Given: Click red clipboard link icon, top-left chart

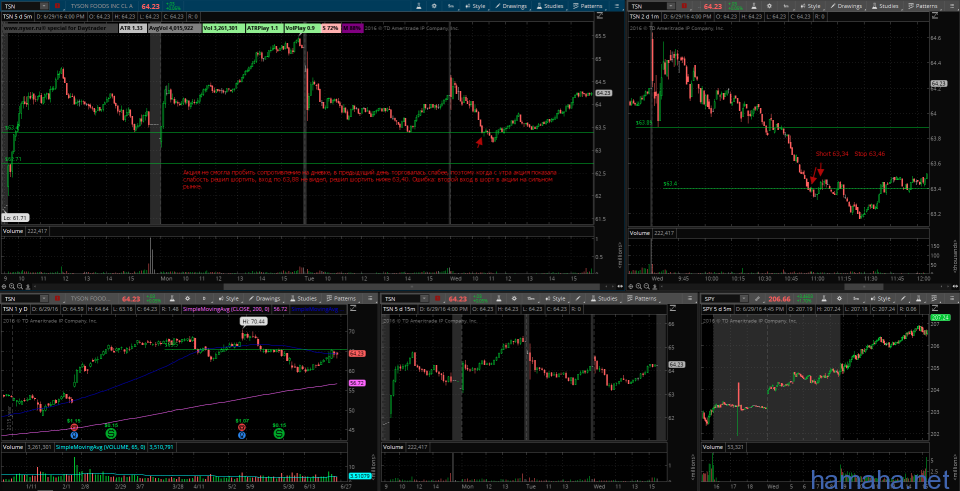Looking at the screenshot, I should (x=58, y=6).
